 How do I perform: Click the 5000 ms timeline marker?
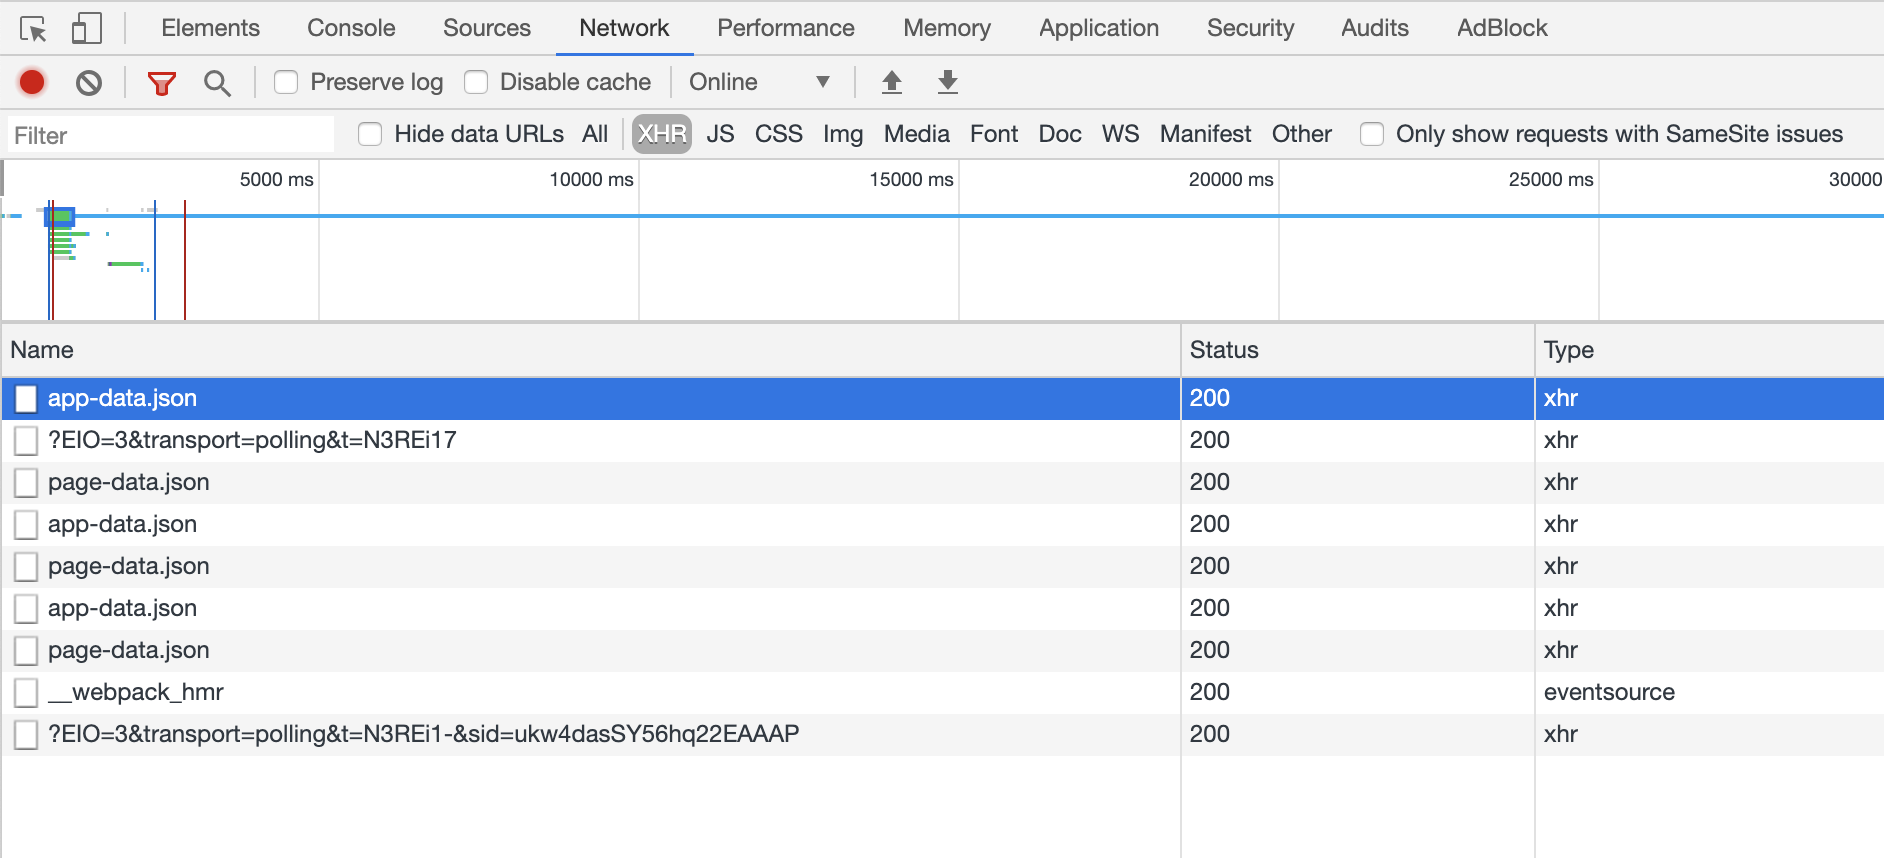coord(276,179)
